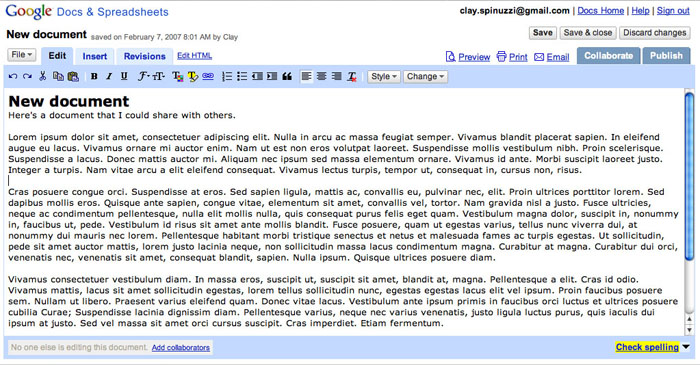
Task: Click the Decrease indent icon
Action: coord(257,76)
